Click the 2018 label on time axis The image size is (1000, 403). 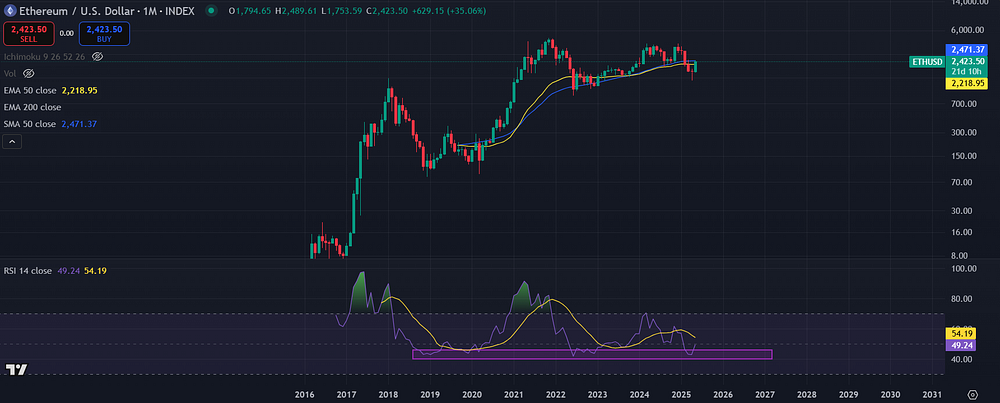(388, 395)
